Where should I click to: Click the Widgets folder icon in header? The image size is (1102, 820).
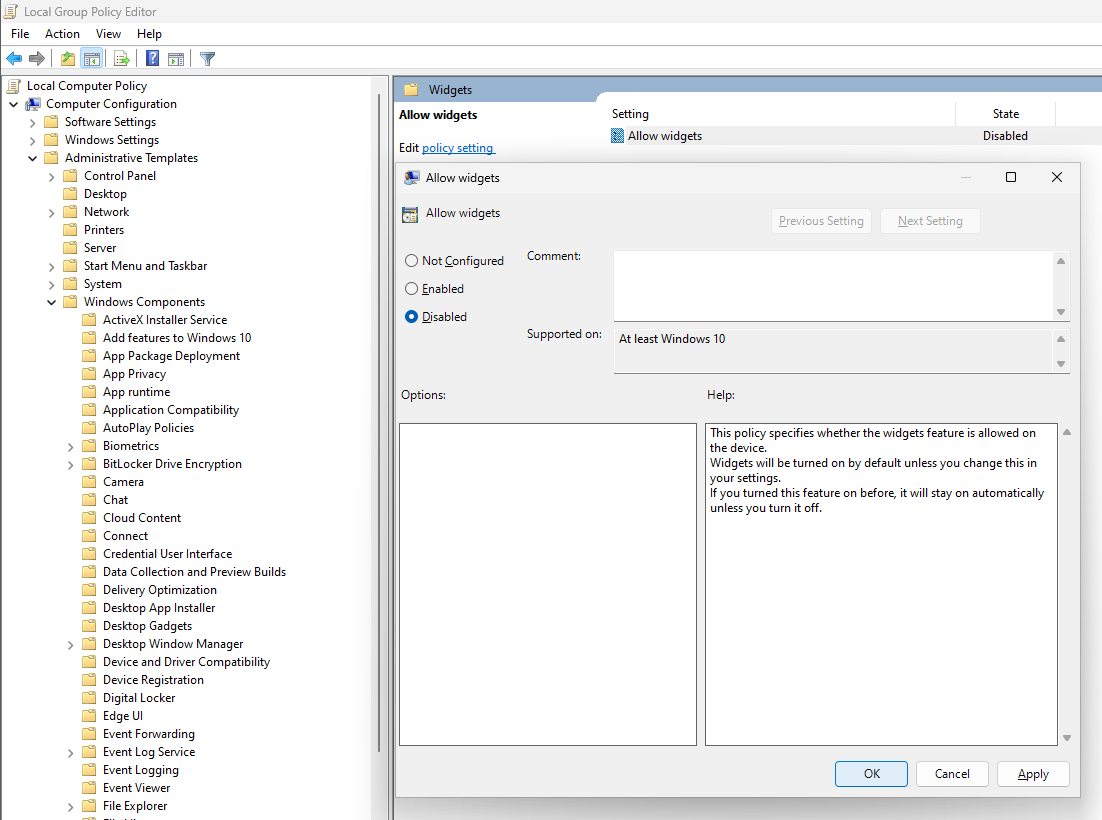[411, 89]
